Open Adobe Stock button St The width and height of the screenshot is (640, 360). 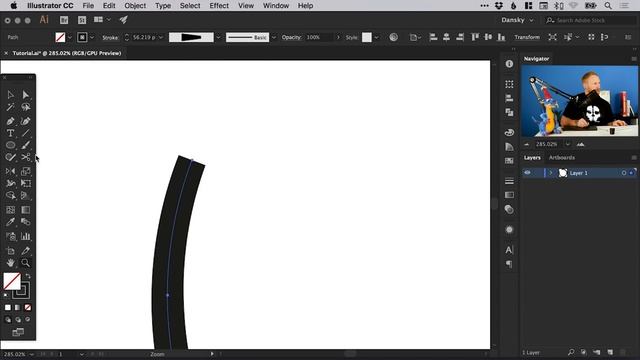pyautogui.click(x=82, y=20)
